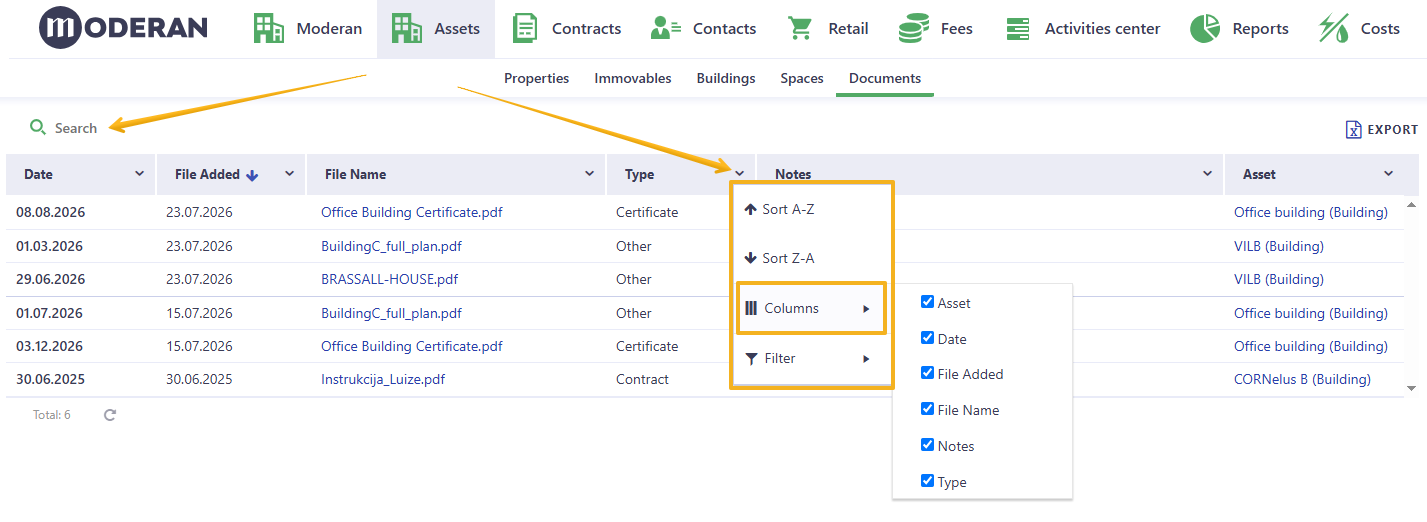The width and height of the screenshot is (1427, 522).
Task: Open BRASSALL-HOUSE.pdf file link
Action: coord(389,279)
